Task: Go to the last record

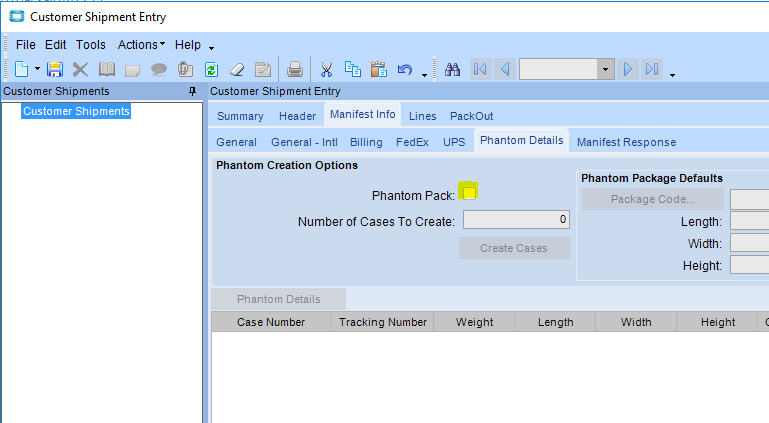Action: (x=652, y=69)
